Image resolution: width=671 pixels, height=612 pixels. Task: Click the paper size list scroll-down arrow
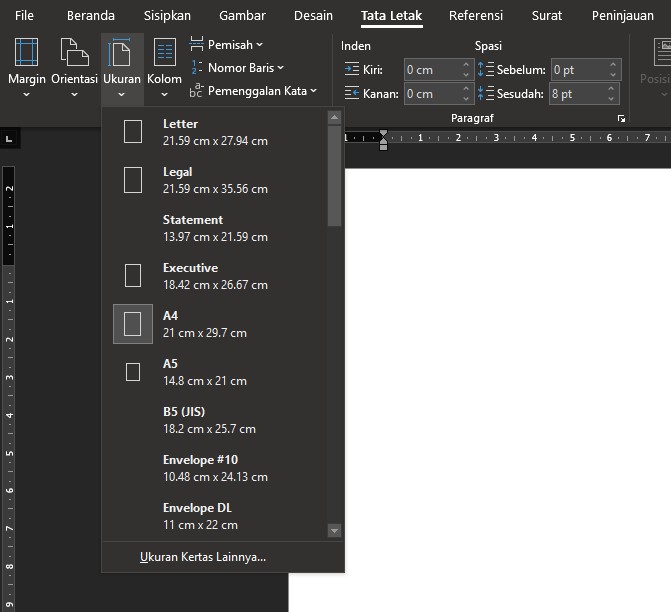click(x=334, y=531)
